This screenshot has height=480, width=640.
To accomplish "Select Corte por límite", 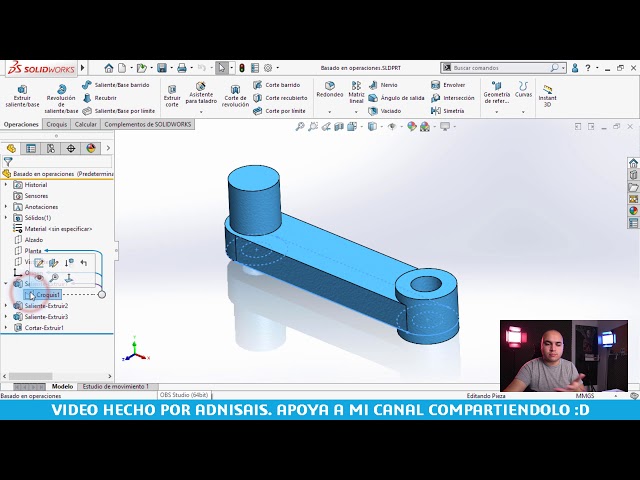I will [279, 111].
